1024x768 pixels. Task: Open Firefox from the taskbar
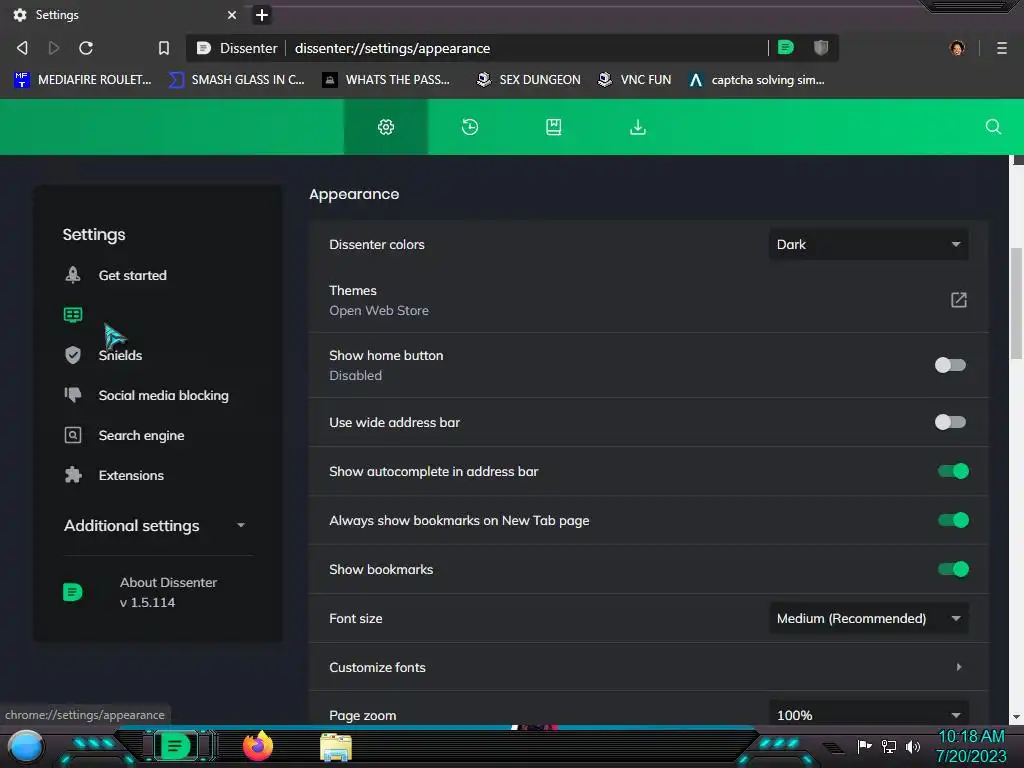coord(258,746)
